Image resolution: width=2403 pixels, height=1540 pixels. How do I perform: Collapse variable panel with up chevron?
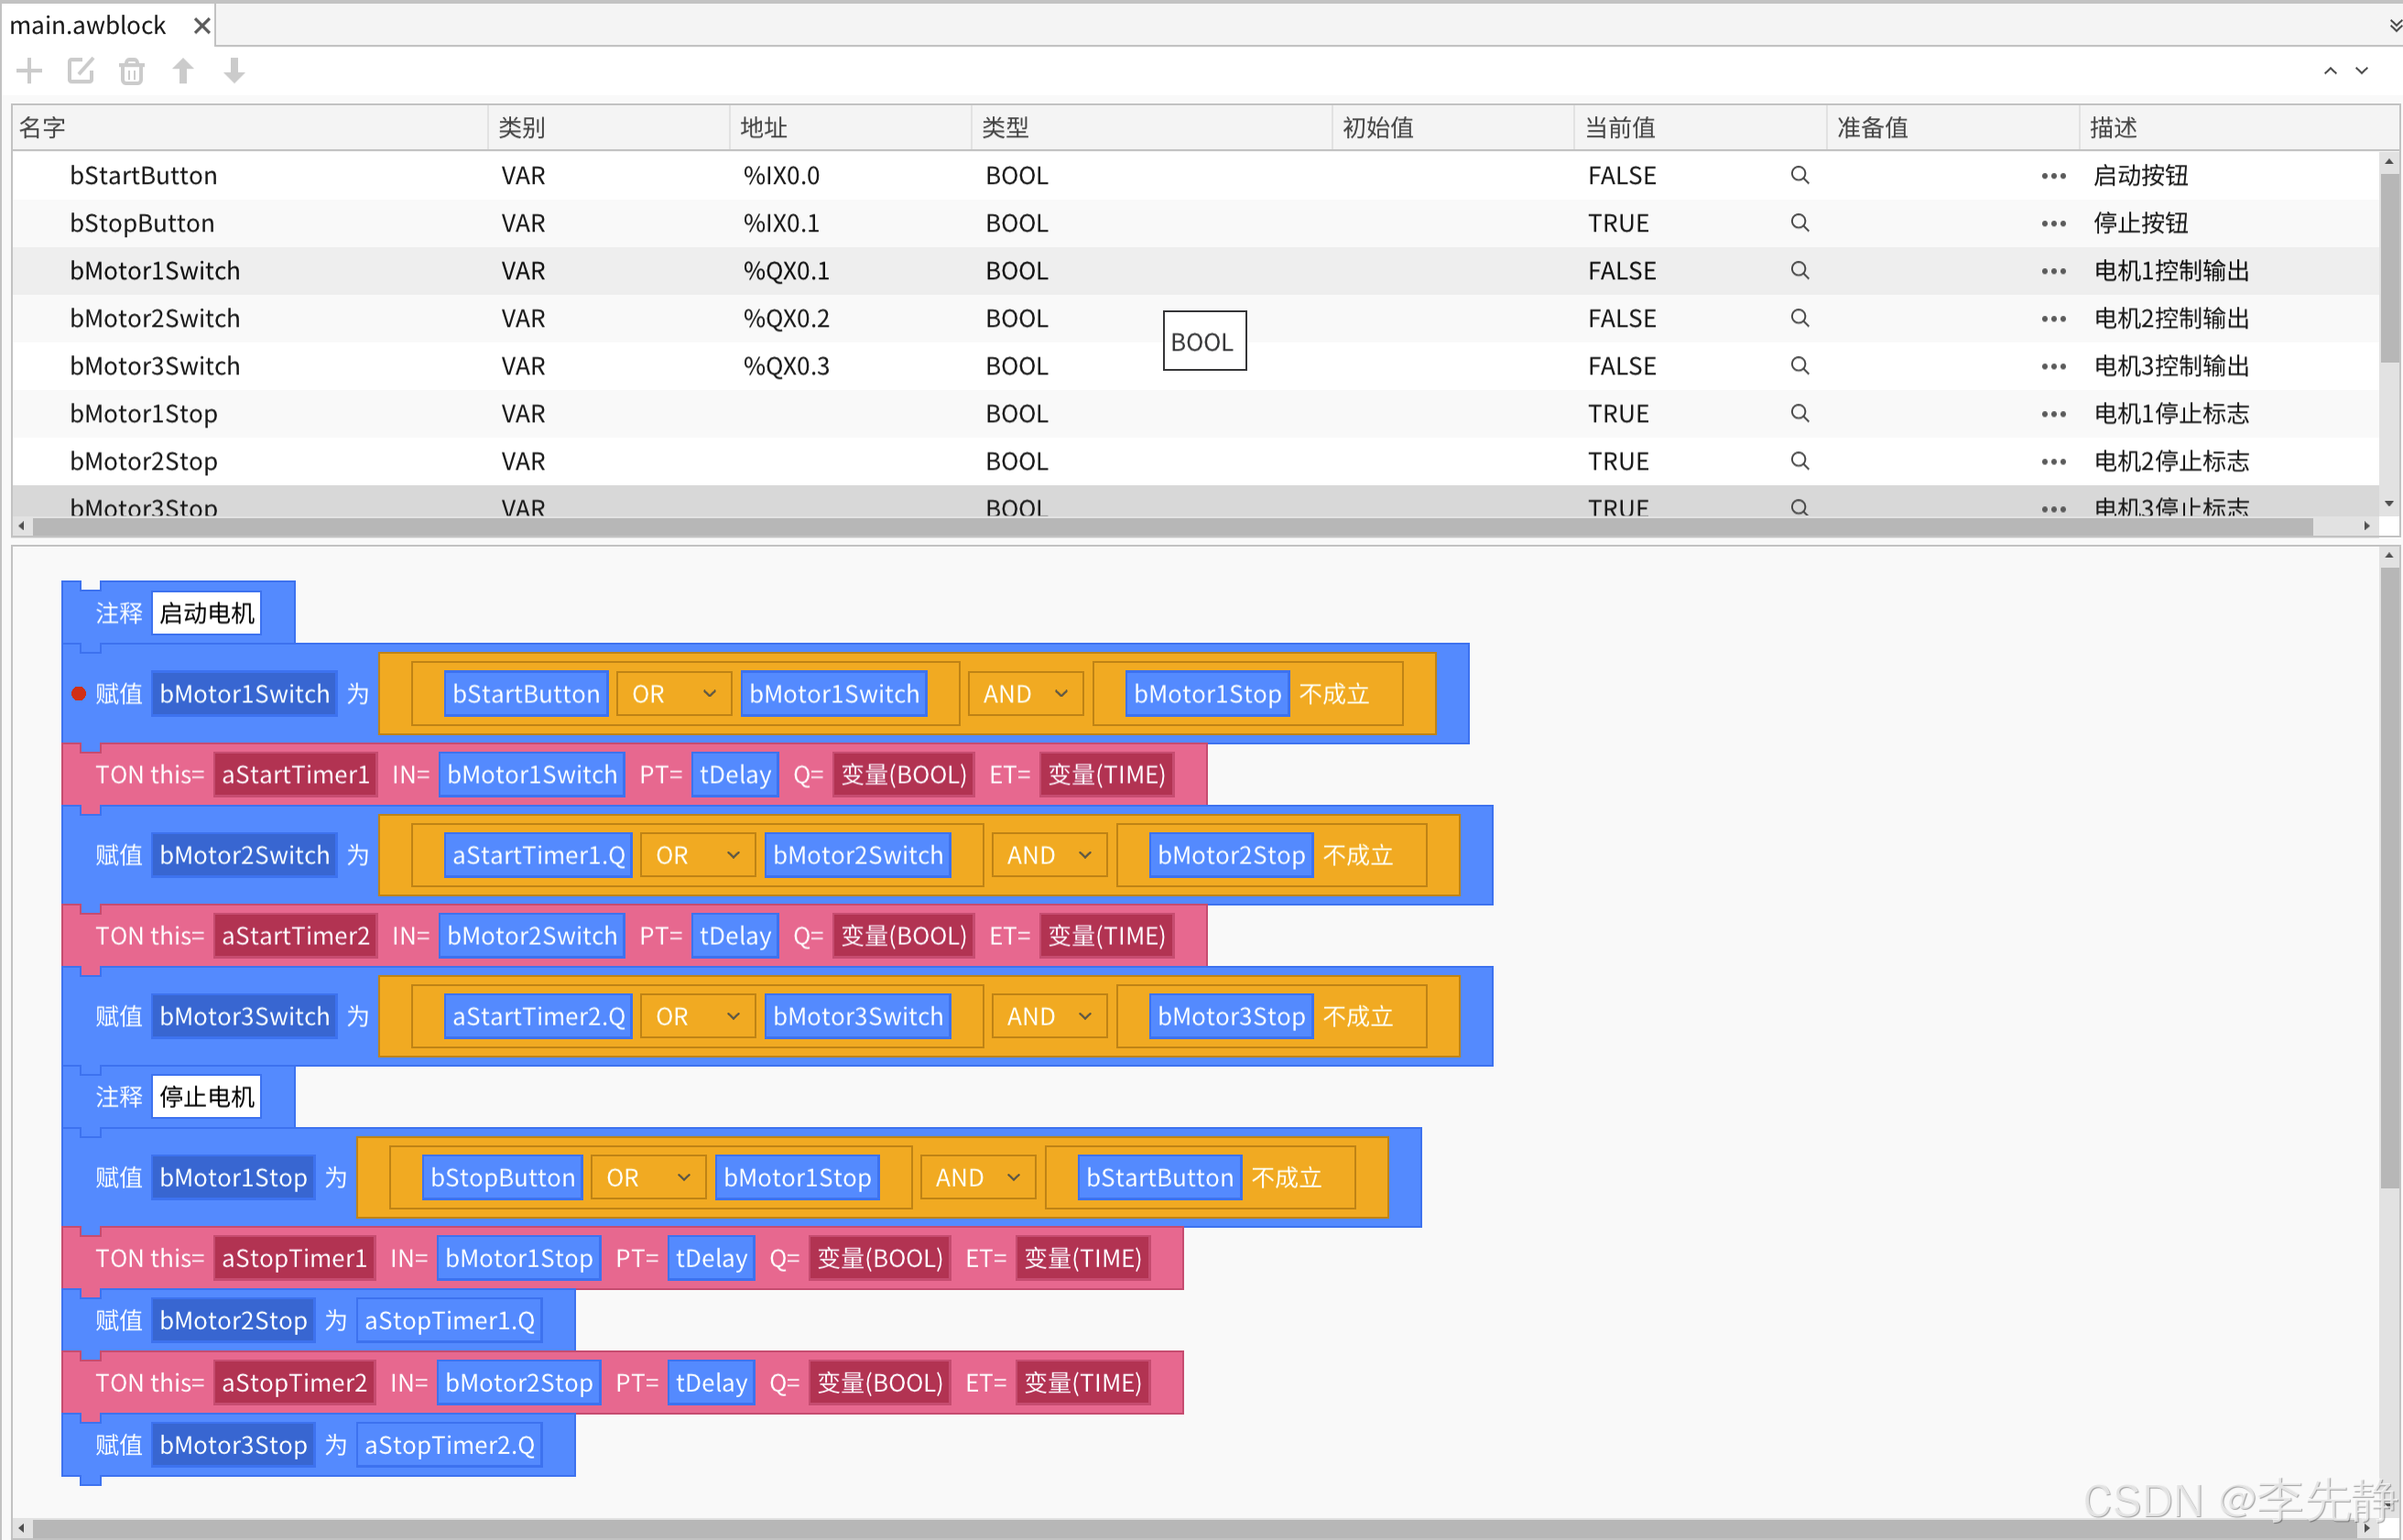click(2330, 71)
